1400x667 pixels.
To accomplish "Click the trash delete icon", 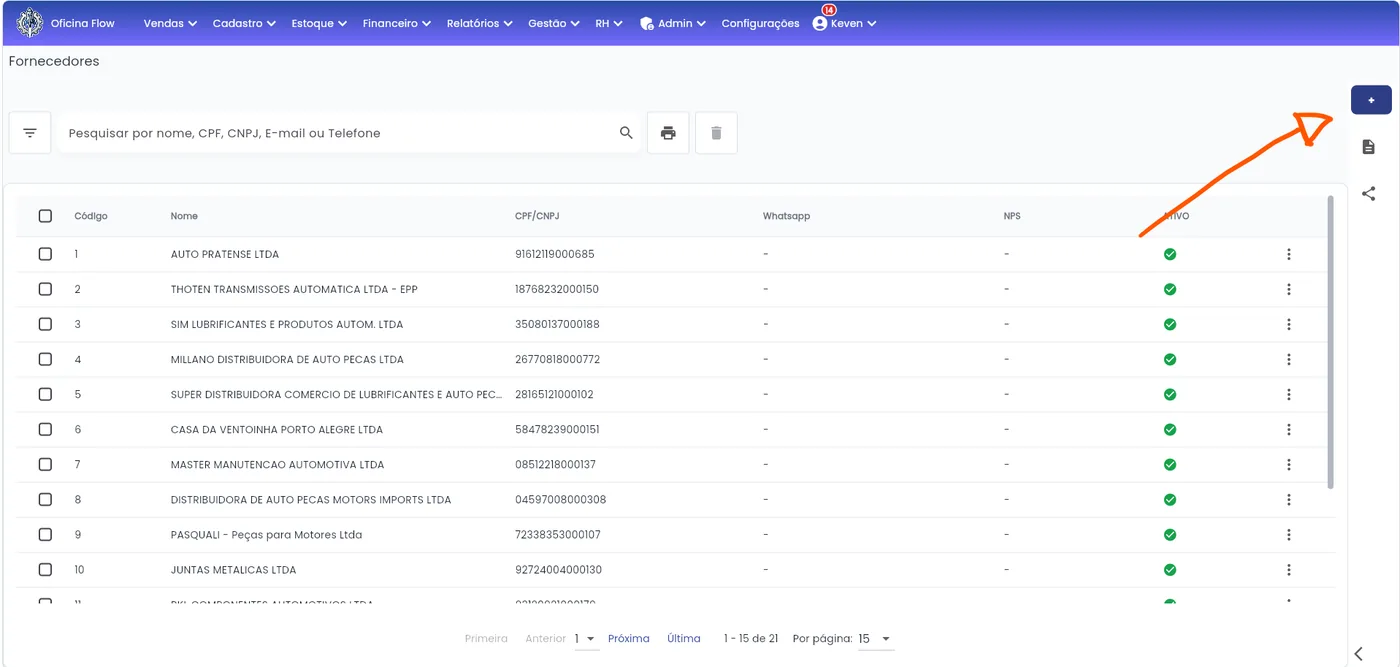I will coord(716,133).
